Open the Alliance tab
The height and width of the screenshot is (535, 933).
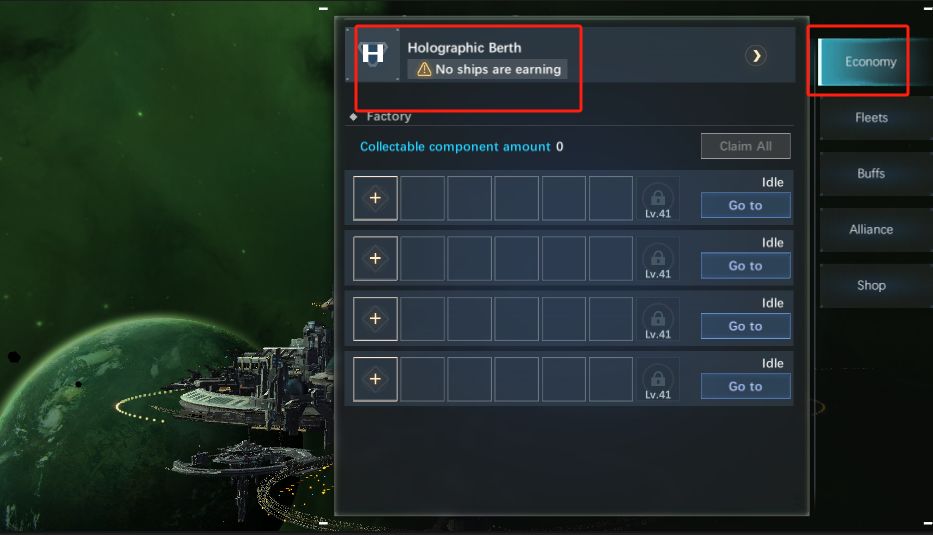[871, 230]
